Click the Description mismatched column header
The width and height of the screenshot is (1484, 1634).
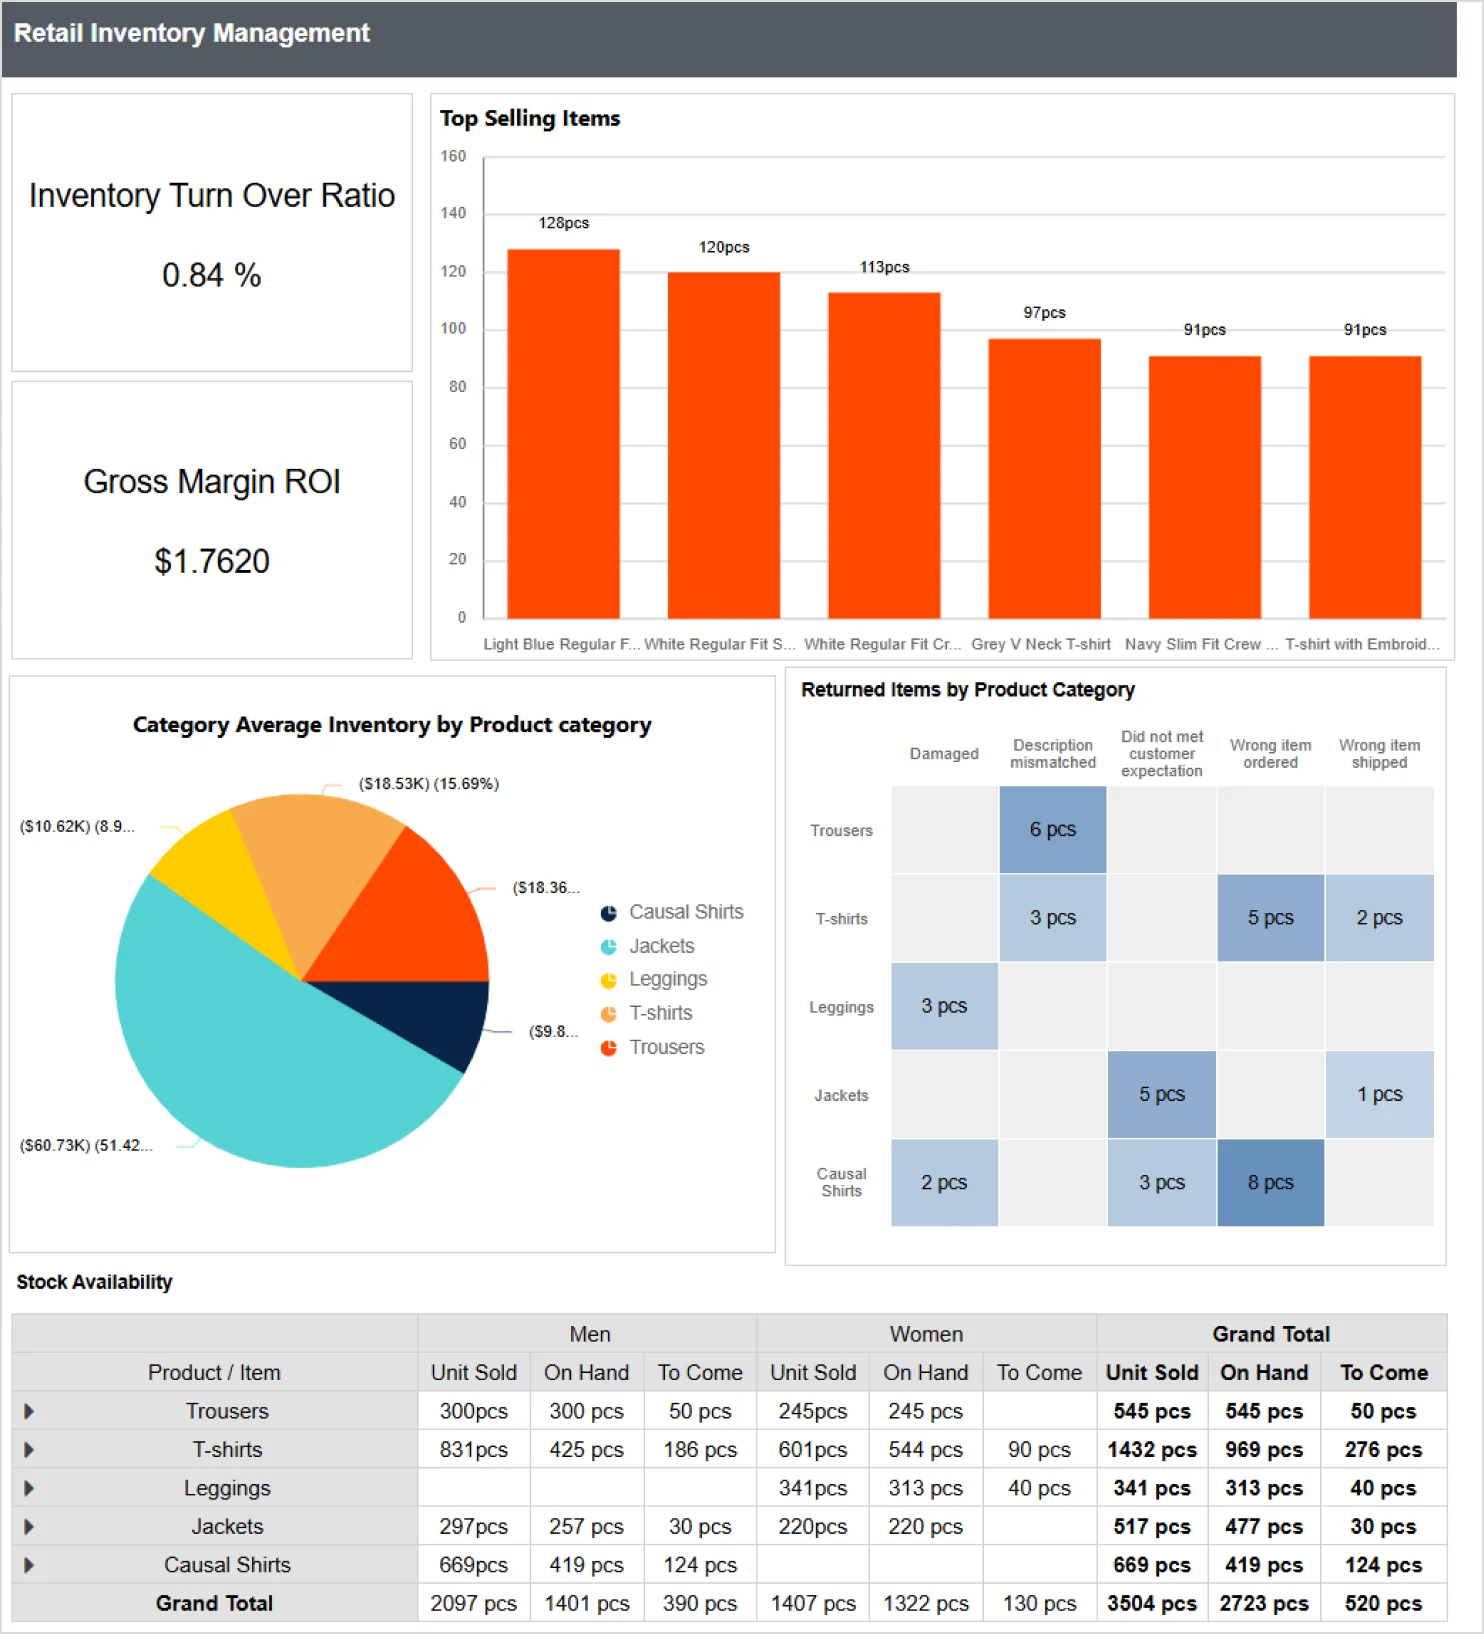(1053, 754)
